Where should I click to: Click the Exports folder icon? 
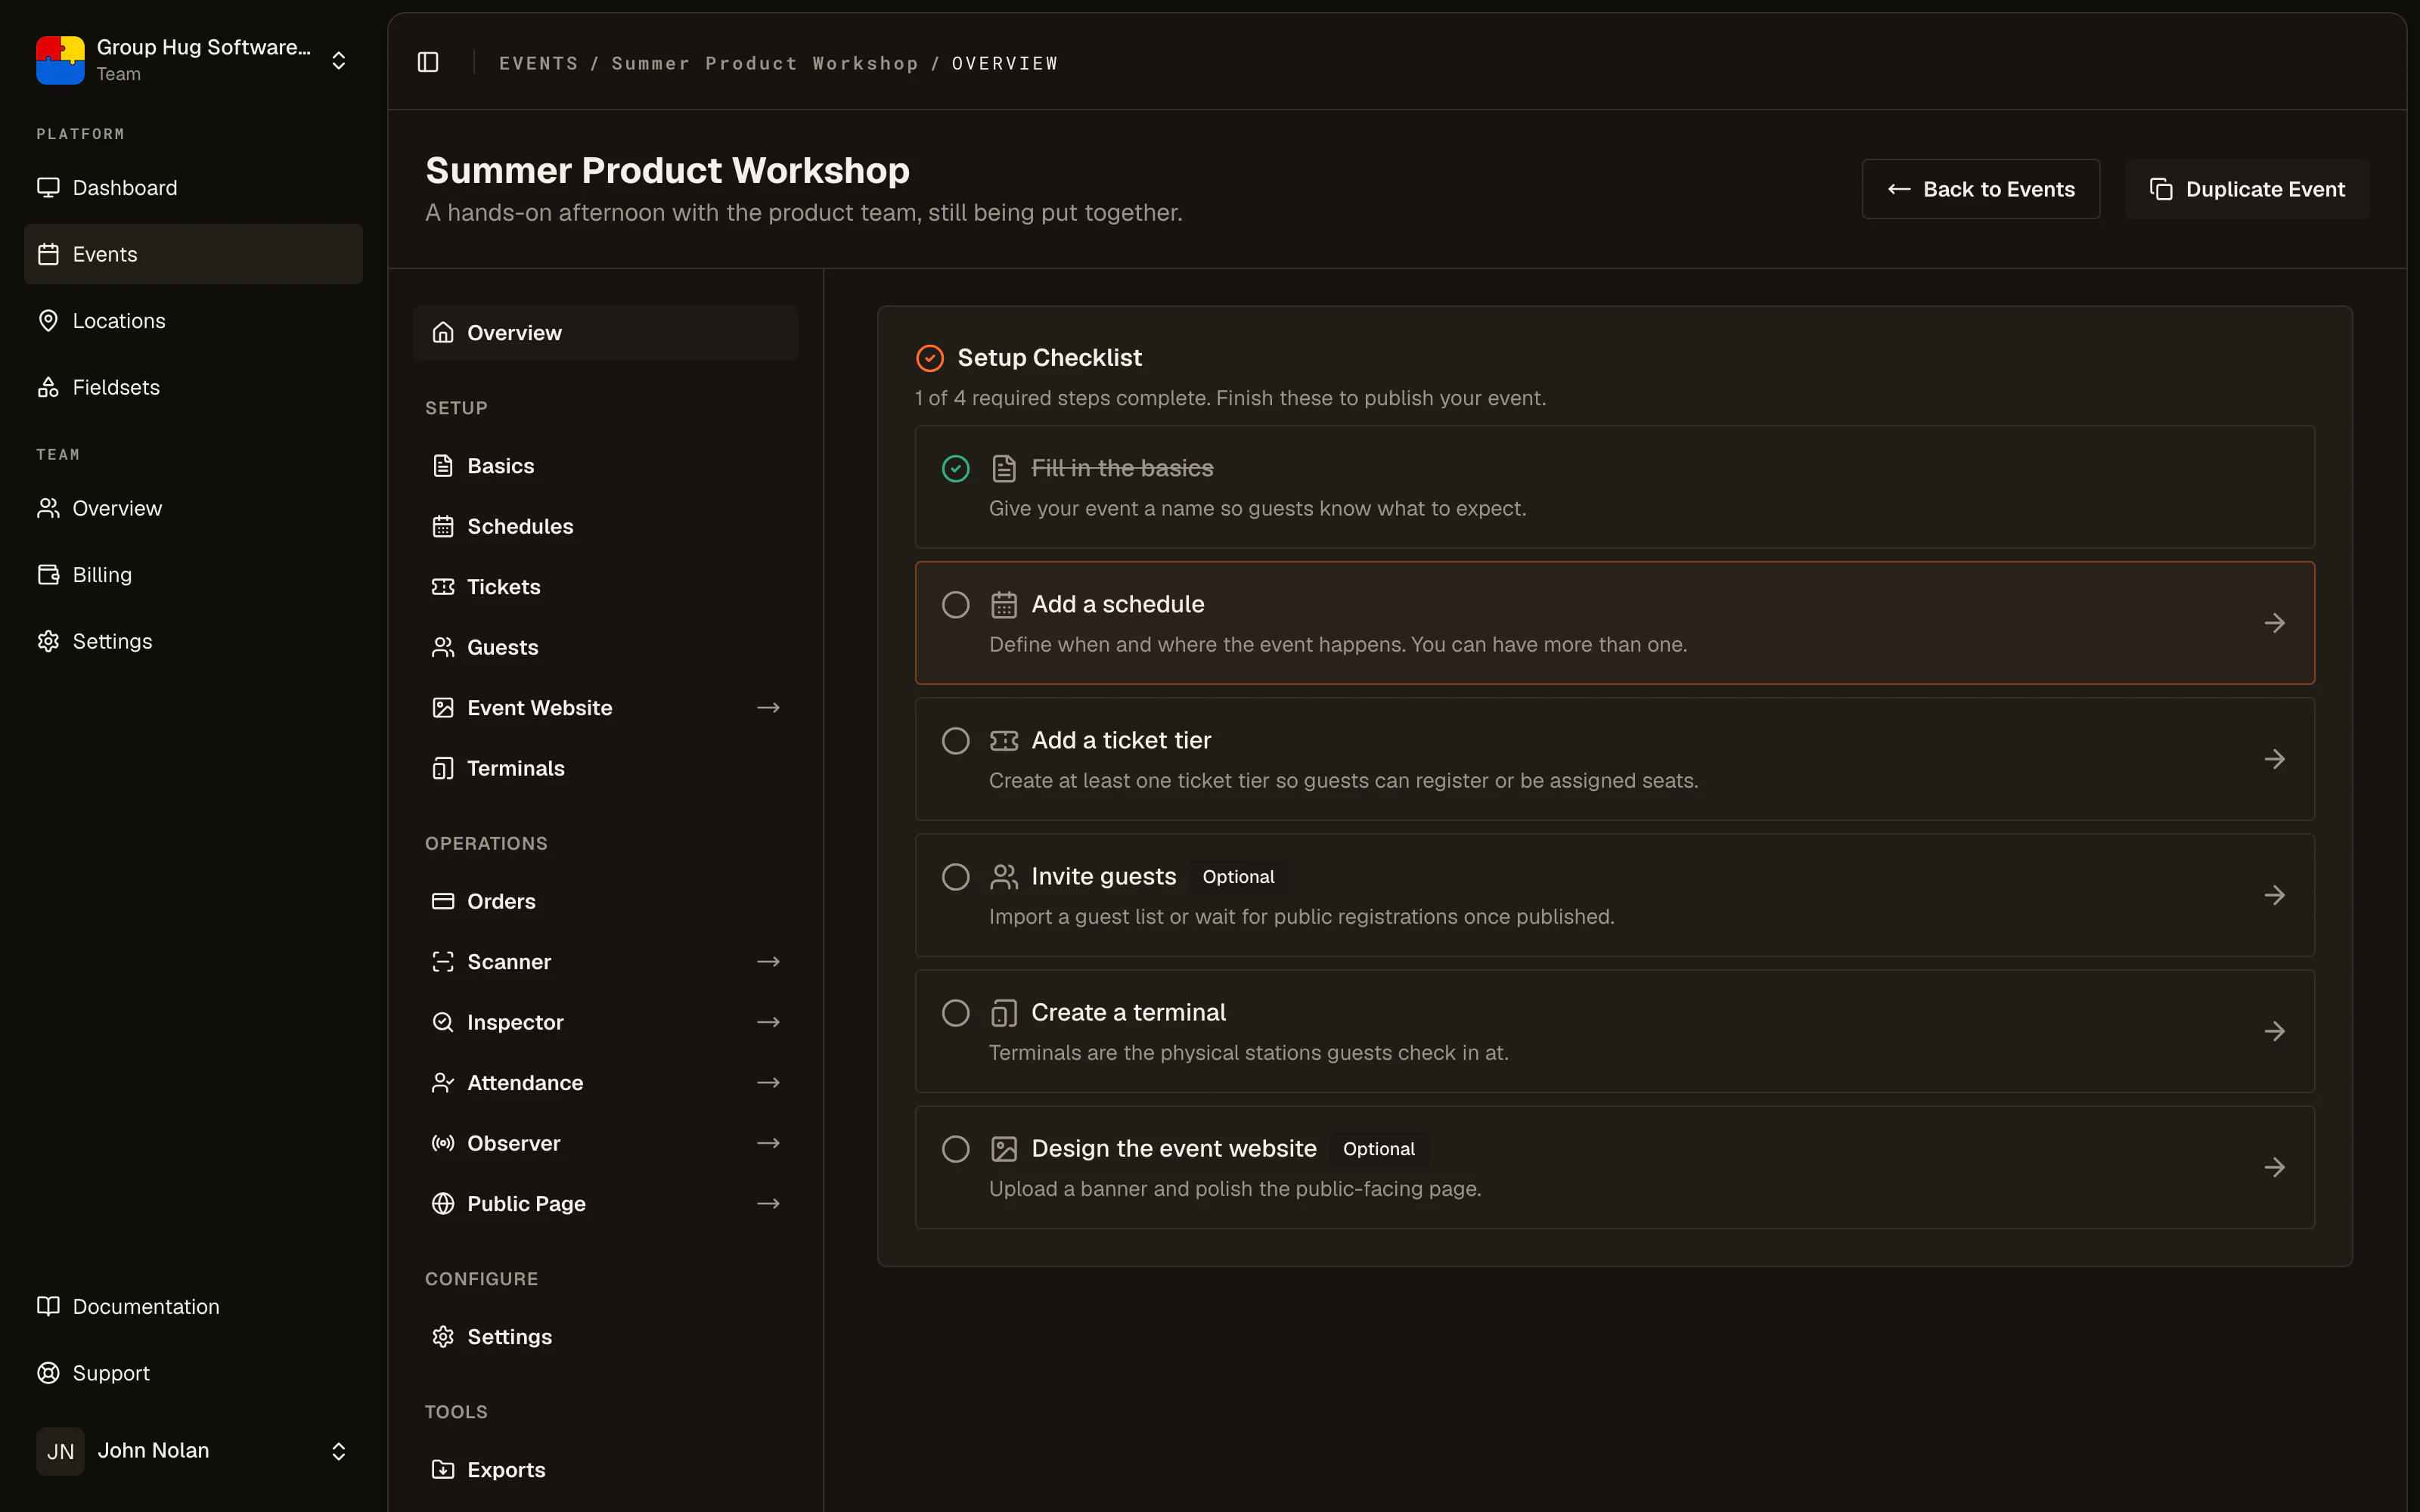(443, 1469)
